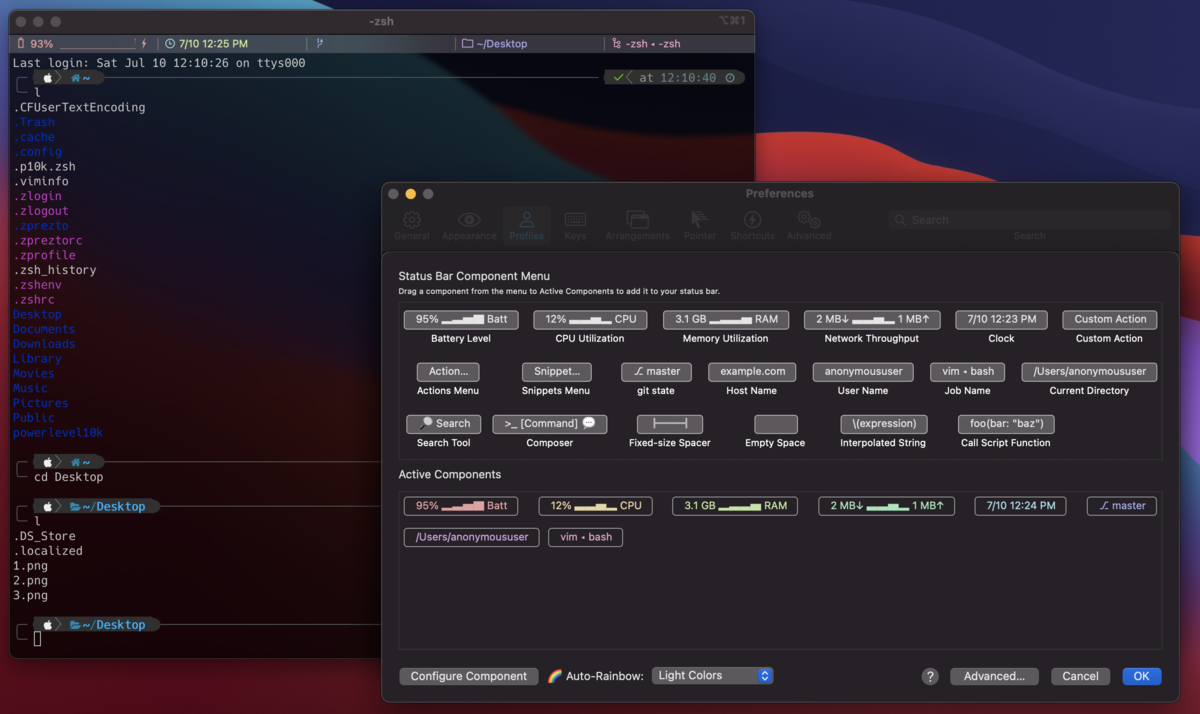Select the Current Directory component in the menu

(1089, 372)
